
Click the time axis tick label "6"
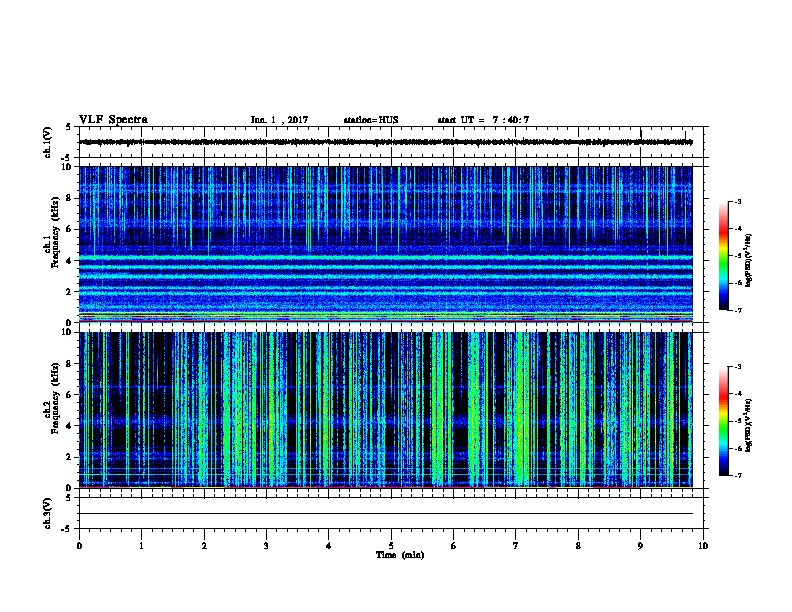coord(453,546)
